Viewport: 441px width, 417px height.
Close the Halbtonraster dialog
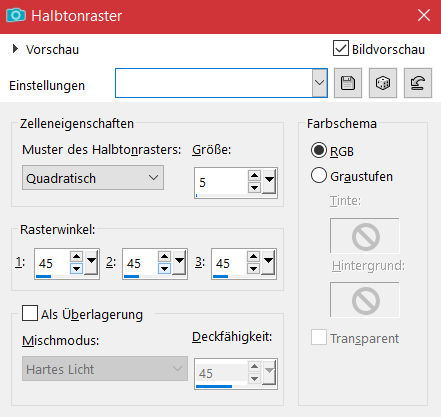[424, 15]
